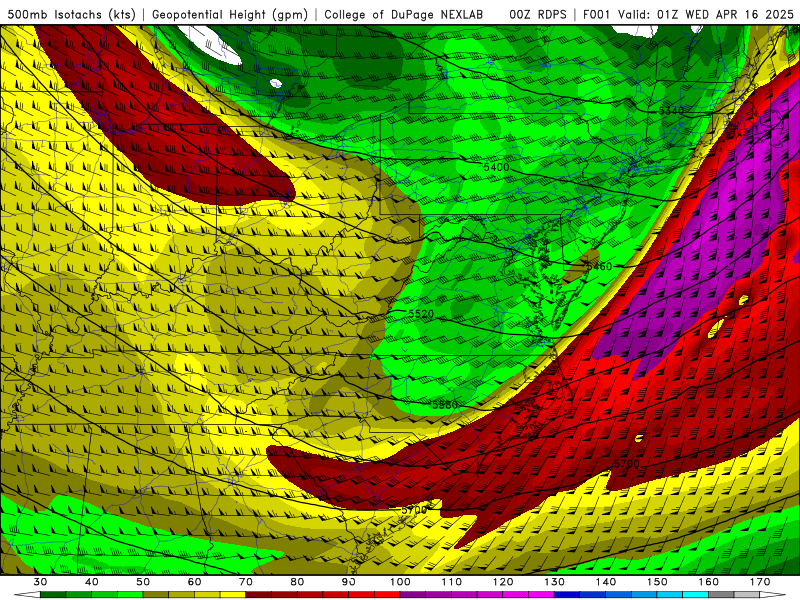Click the 5700 contour label inside bright red offshore band

[x=626, y=464]
